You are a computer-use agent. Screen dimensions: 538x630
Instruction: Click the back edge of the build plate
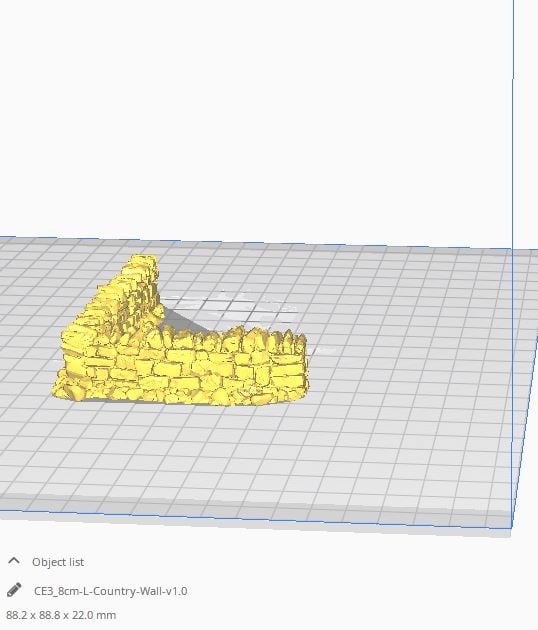(257, 243)
